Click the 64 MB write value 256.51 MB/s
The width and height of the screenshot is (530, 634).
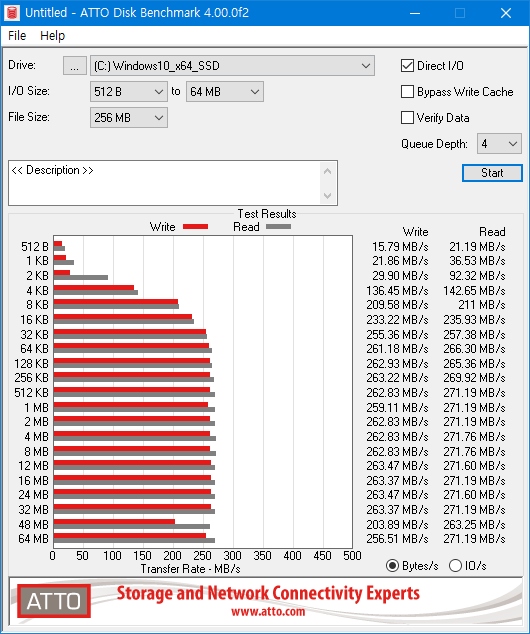[397, 539]
